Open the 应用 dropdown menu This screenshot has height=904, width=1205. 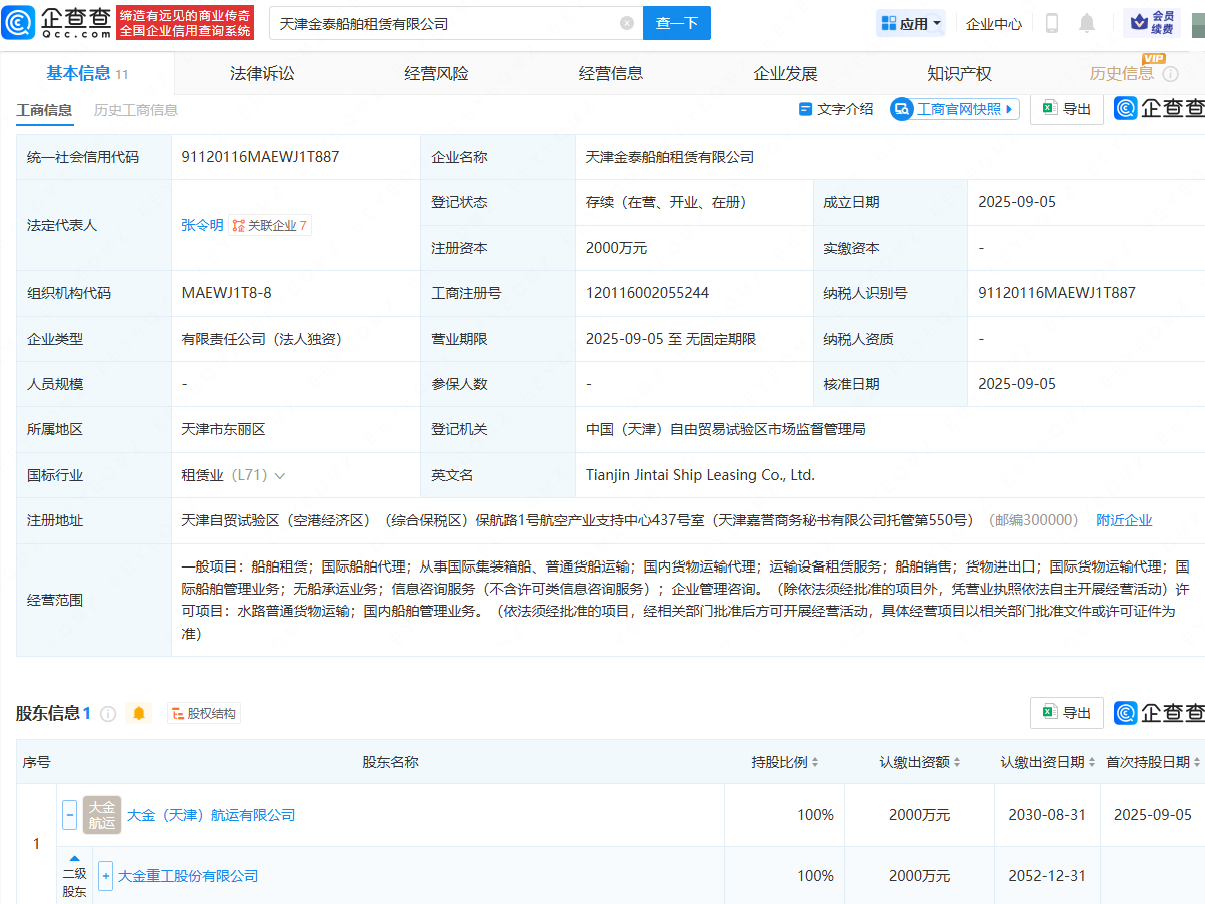[x=910, y=23]
